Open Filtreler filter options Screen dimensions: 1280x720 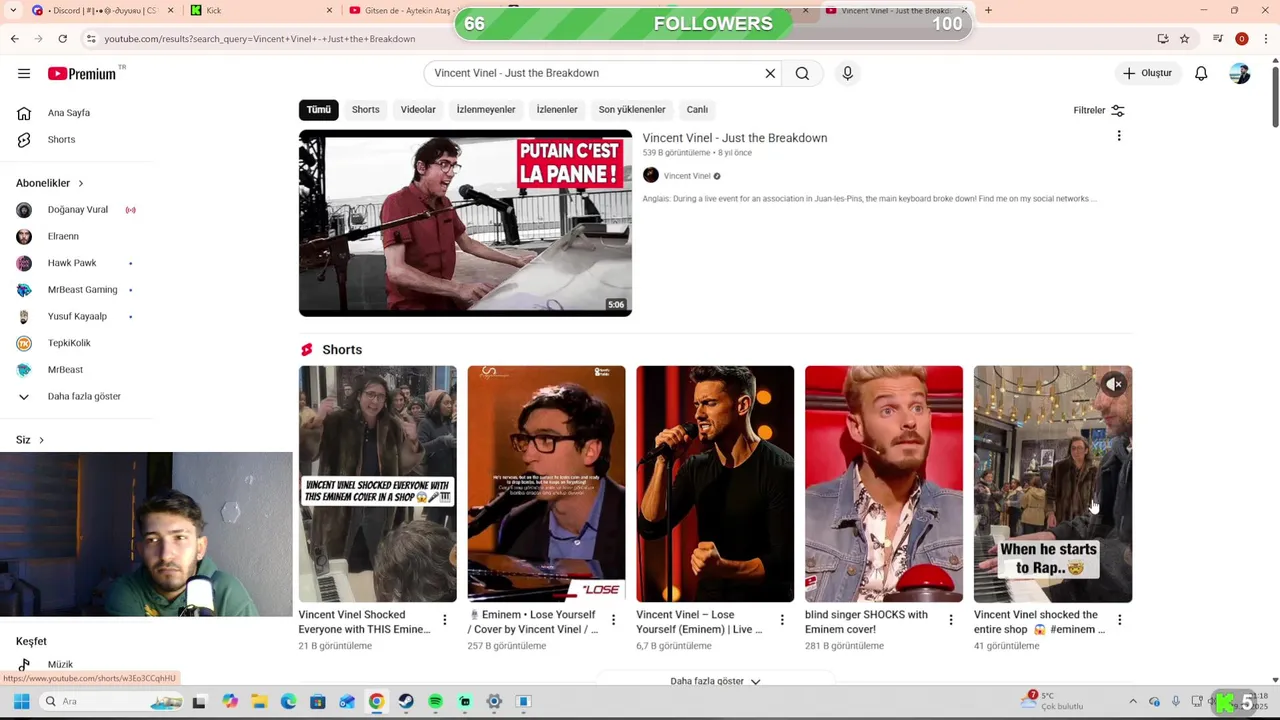coord(1099,110)
